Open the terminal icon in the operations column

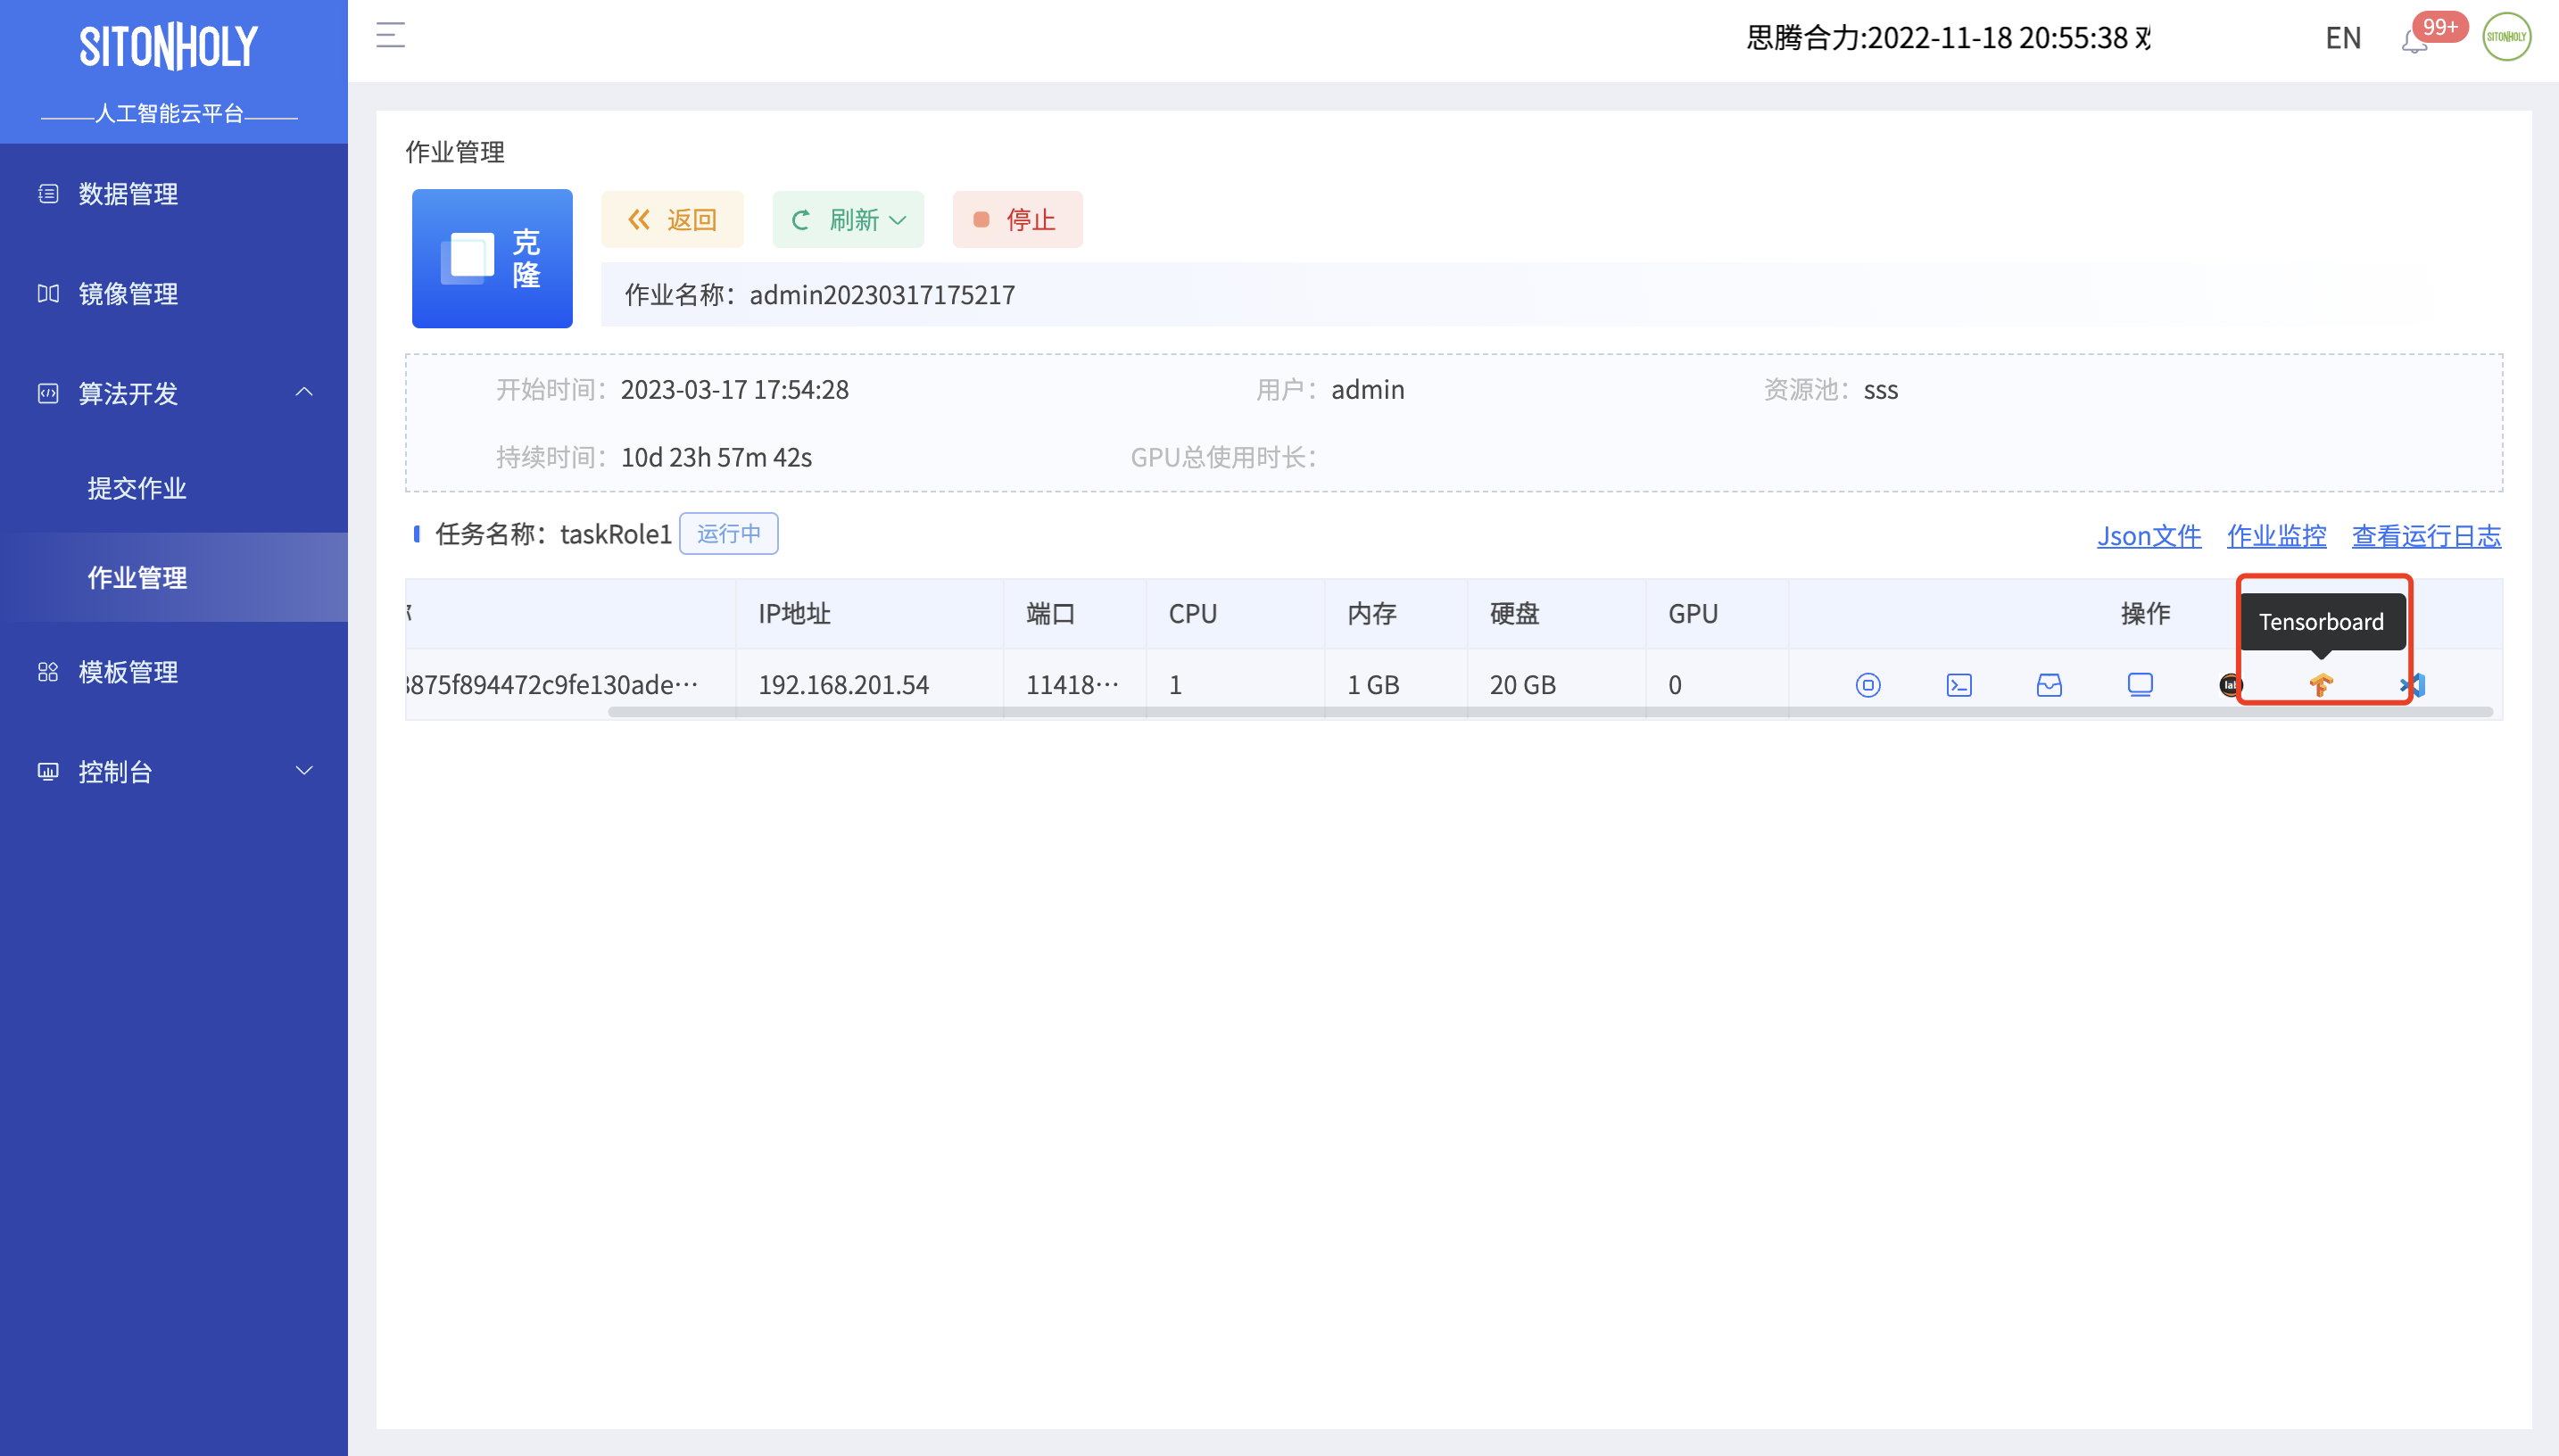[x=1958, y=685]
